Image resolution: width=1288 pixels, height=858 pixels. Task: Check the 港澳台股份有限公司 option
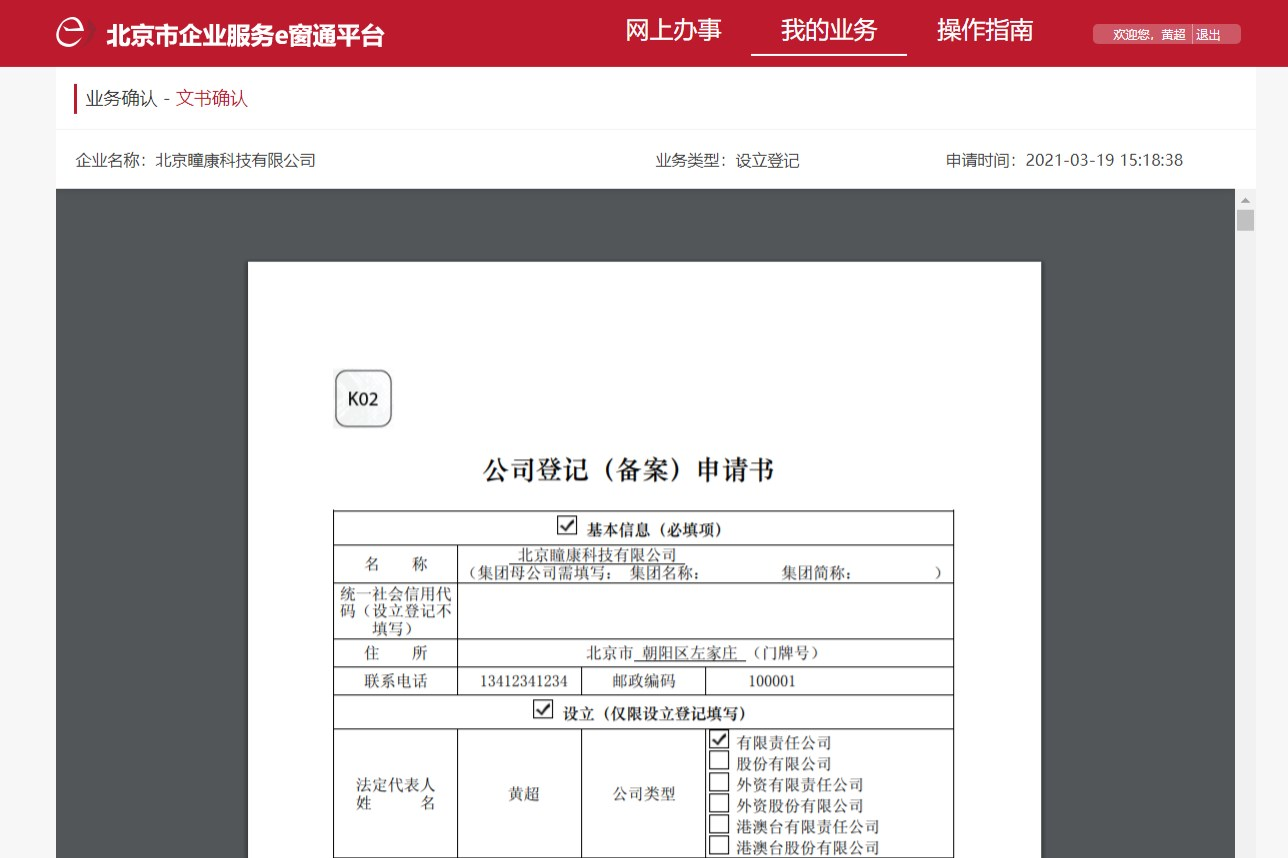click(x=718, y=845)
